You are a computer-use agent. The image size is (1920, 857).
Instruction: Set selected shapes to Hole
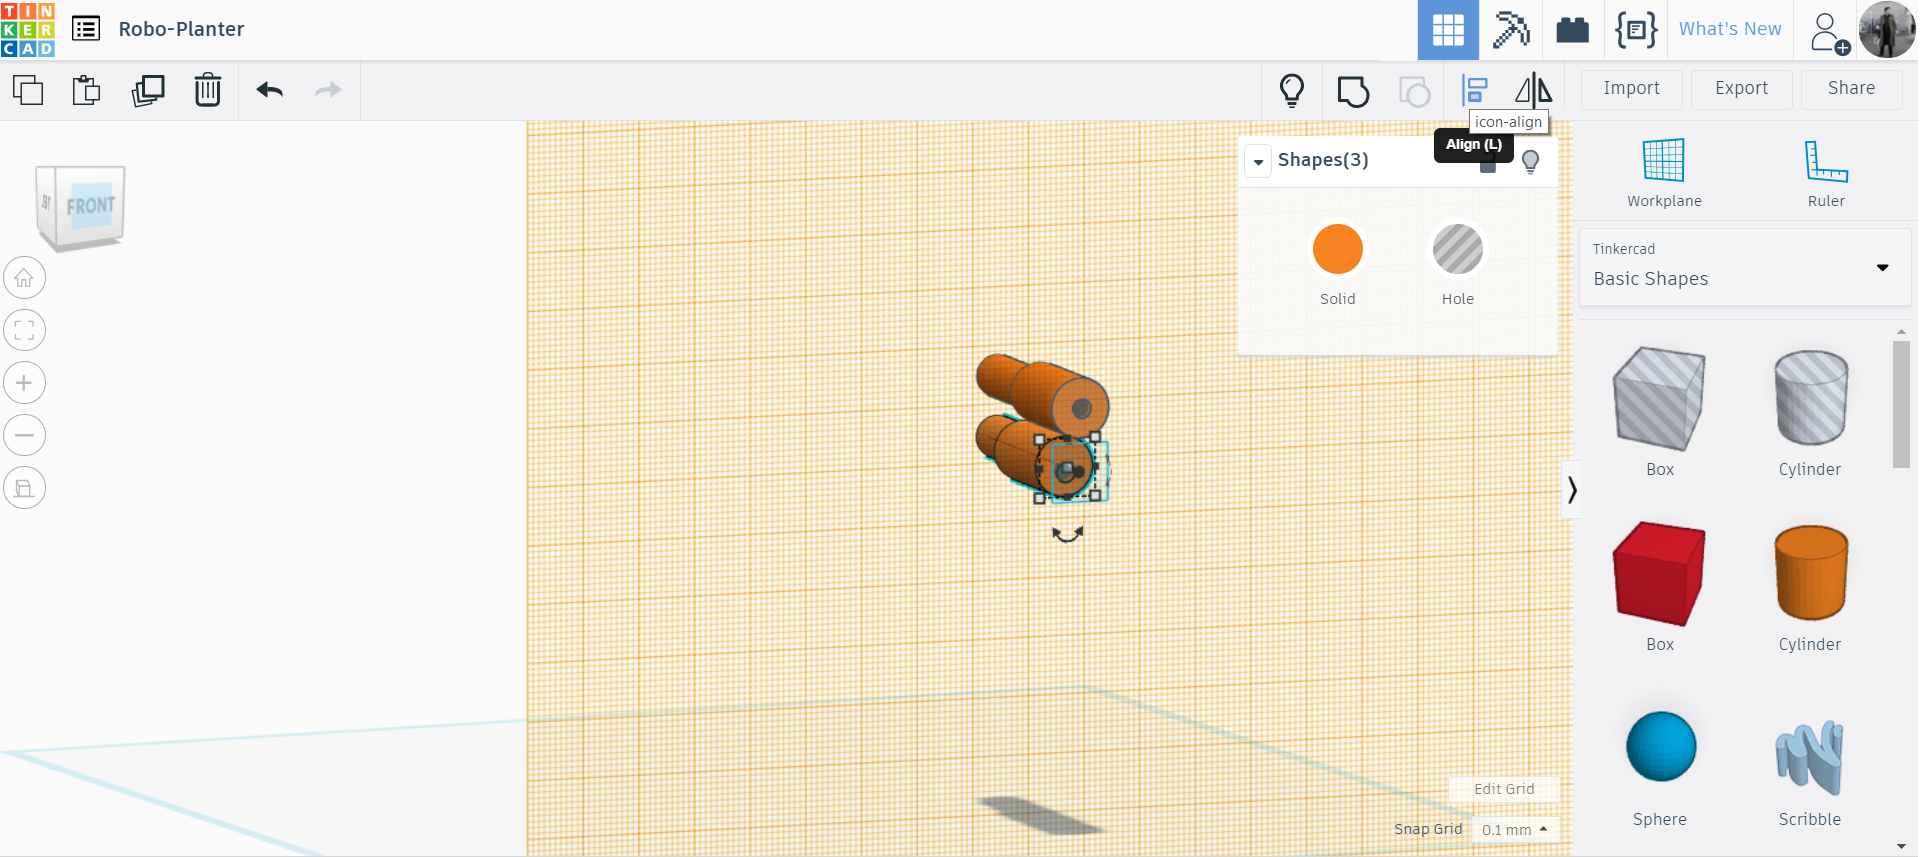pyautogui.click(x=1458, y=249)
